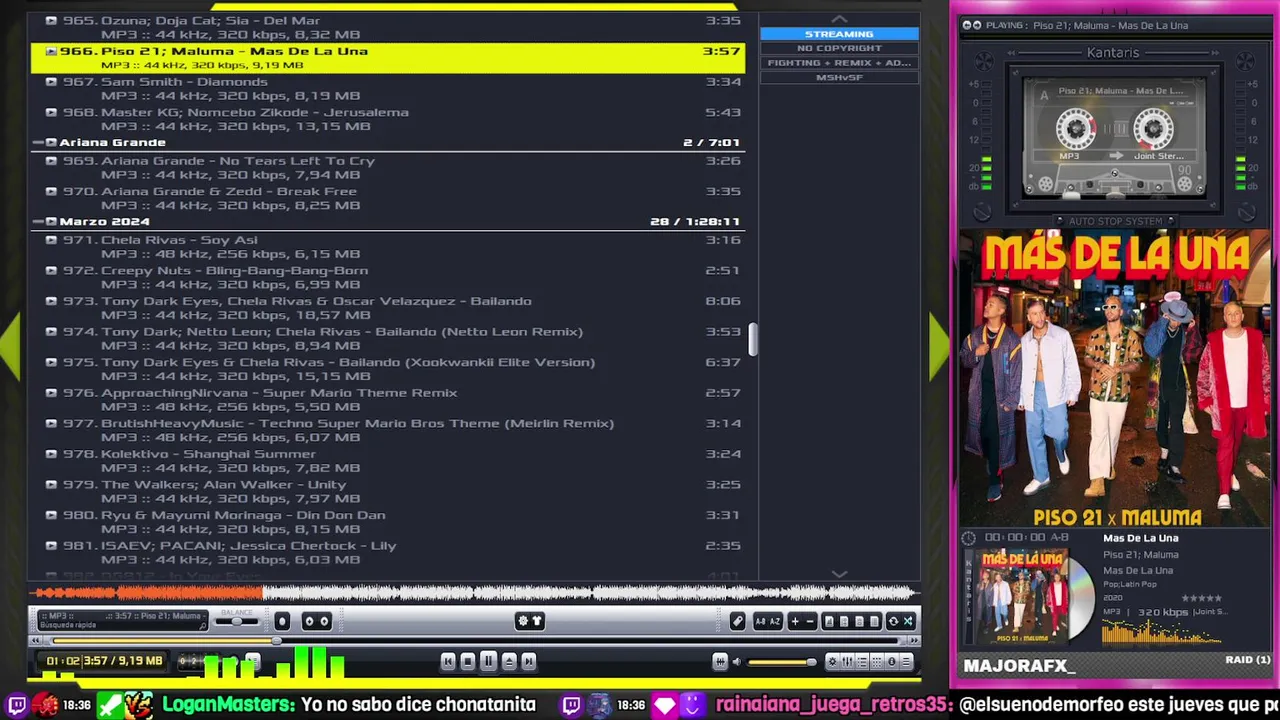Click the forward arrow beside PLAYING label
Viewport: 1280px width, 720px height.
coord(977,25)
